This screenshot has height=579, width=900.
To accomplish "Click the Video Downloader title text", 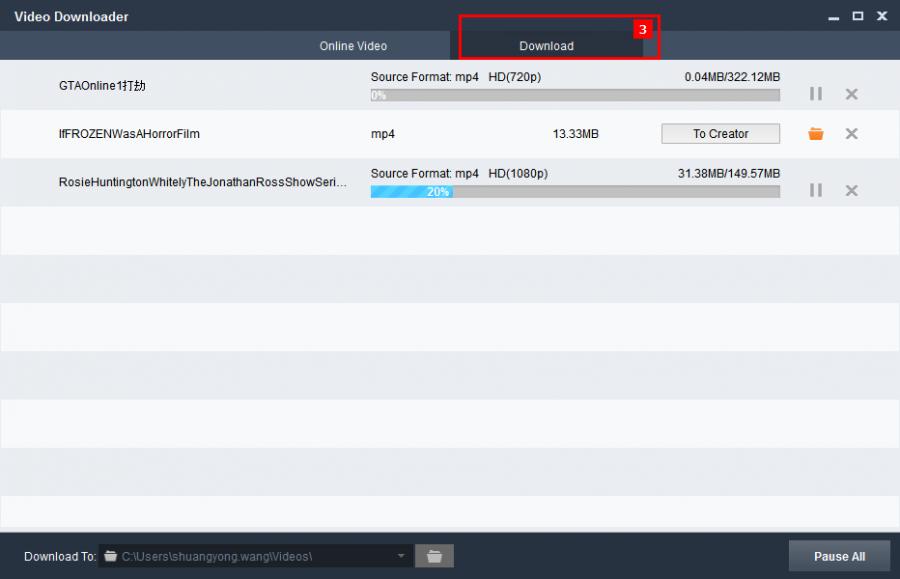I will [71, 17].
